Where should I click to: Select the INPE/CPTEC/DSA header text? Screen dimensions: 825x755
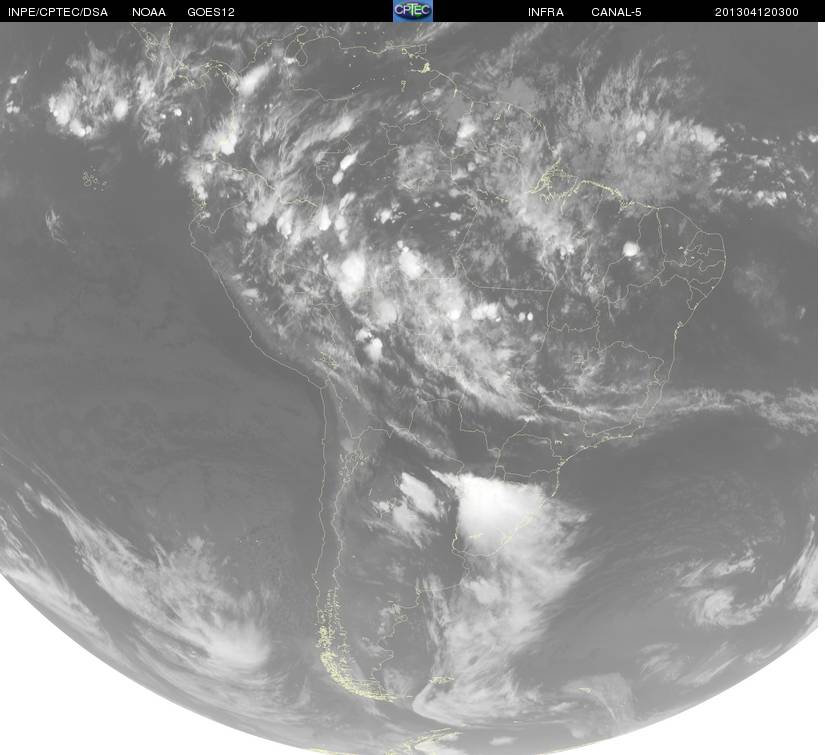tap(58, 12)
